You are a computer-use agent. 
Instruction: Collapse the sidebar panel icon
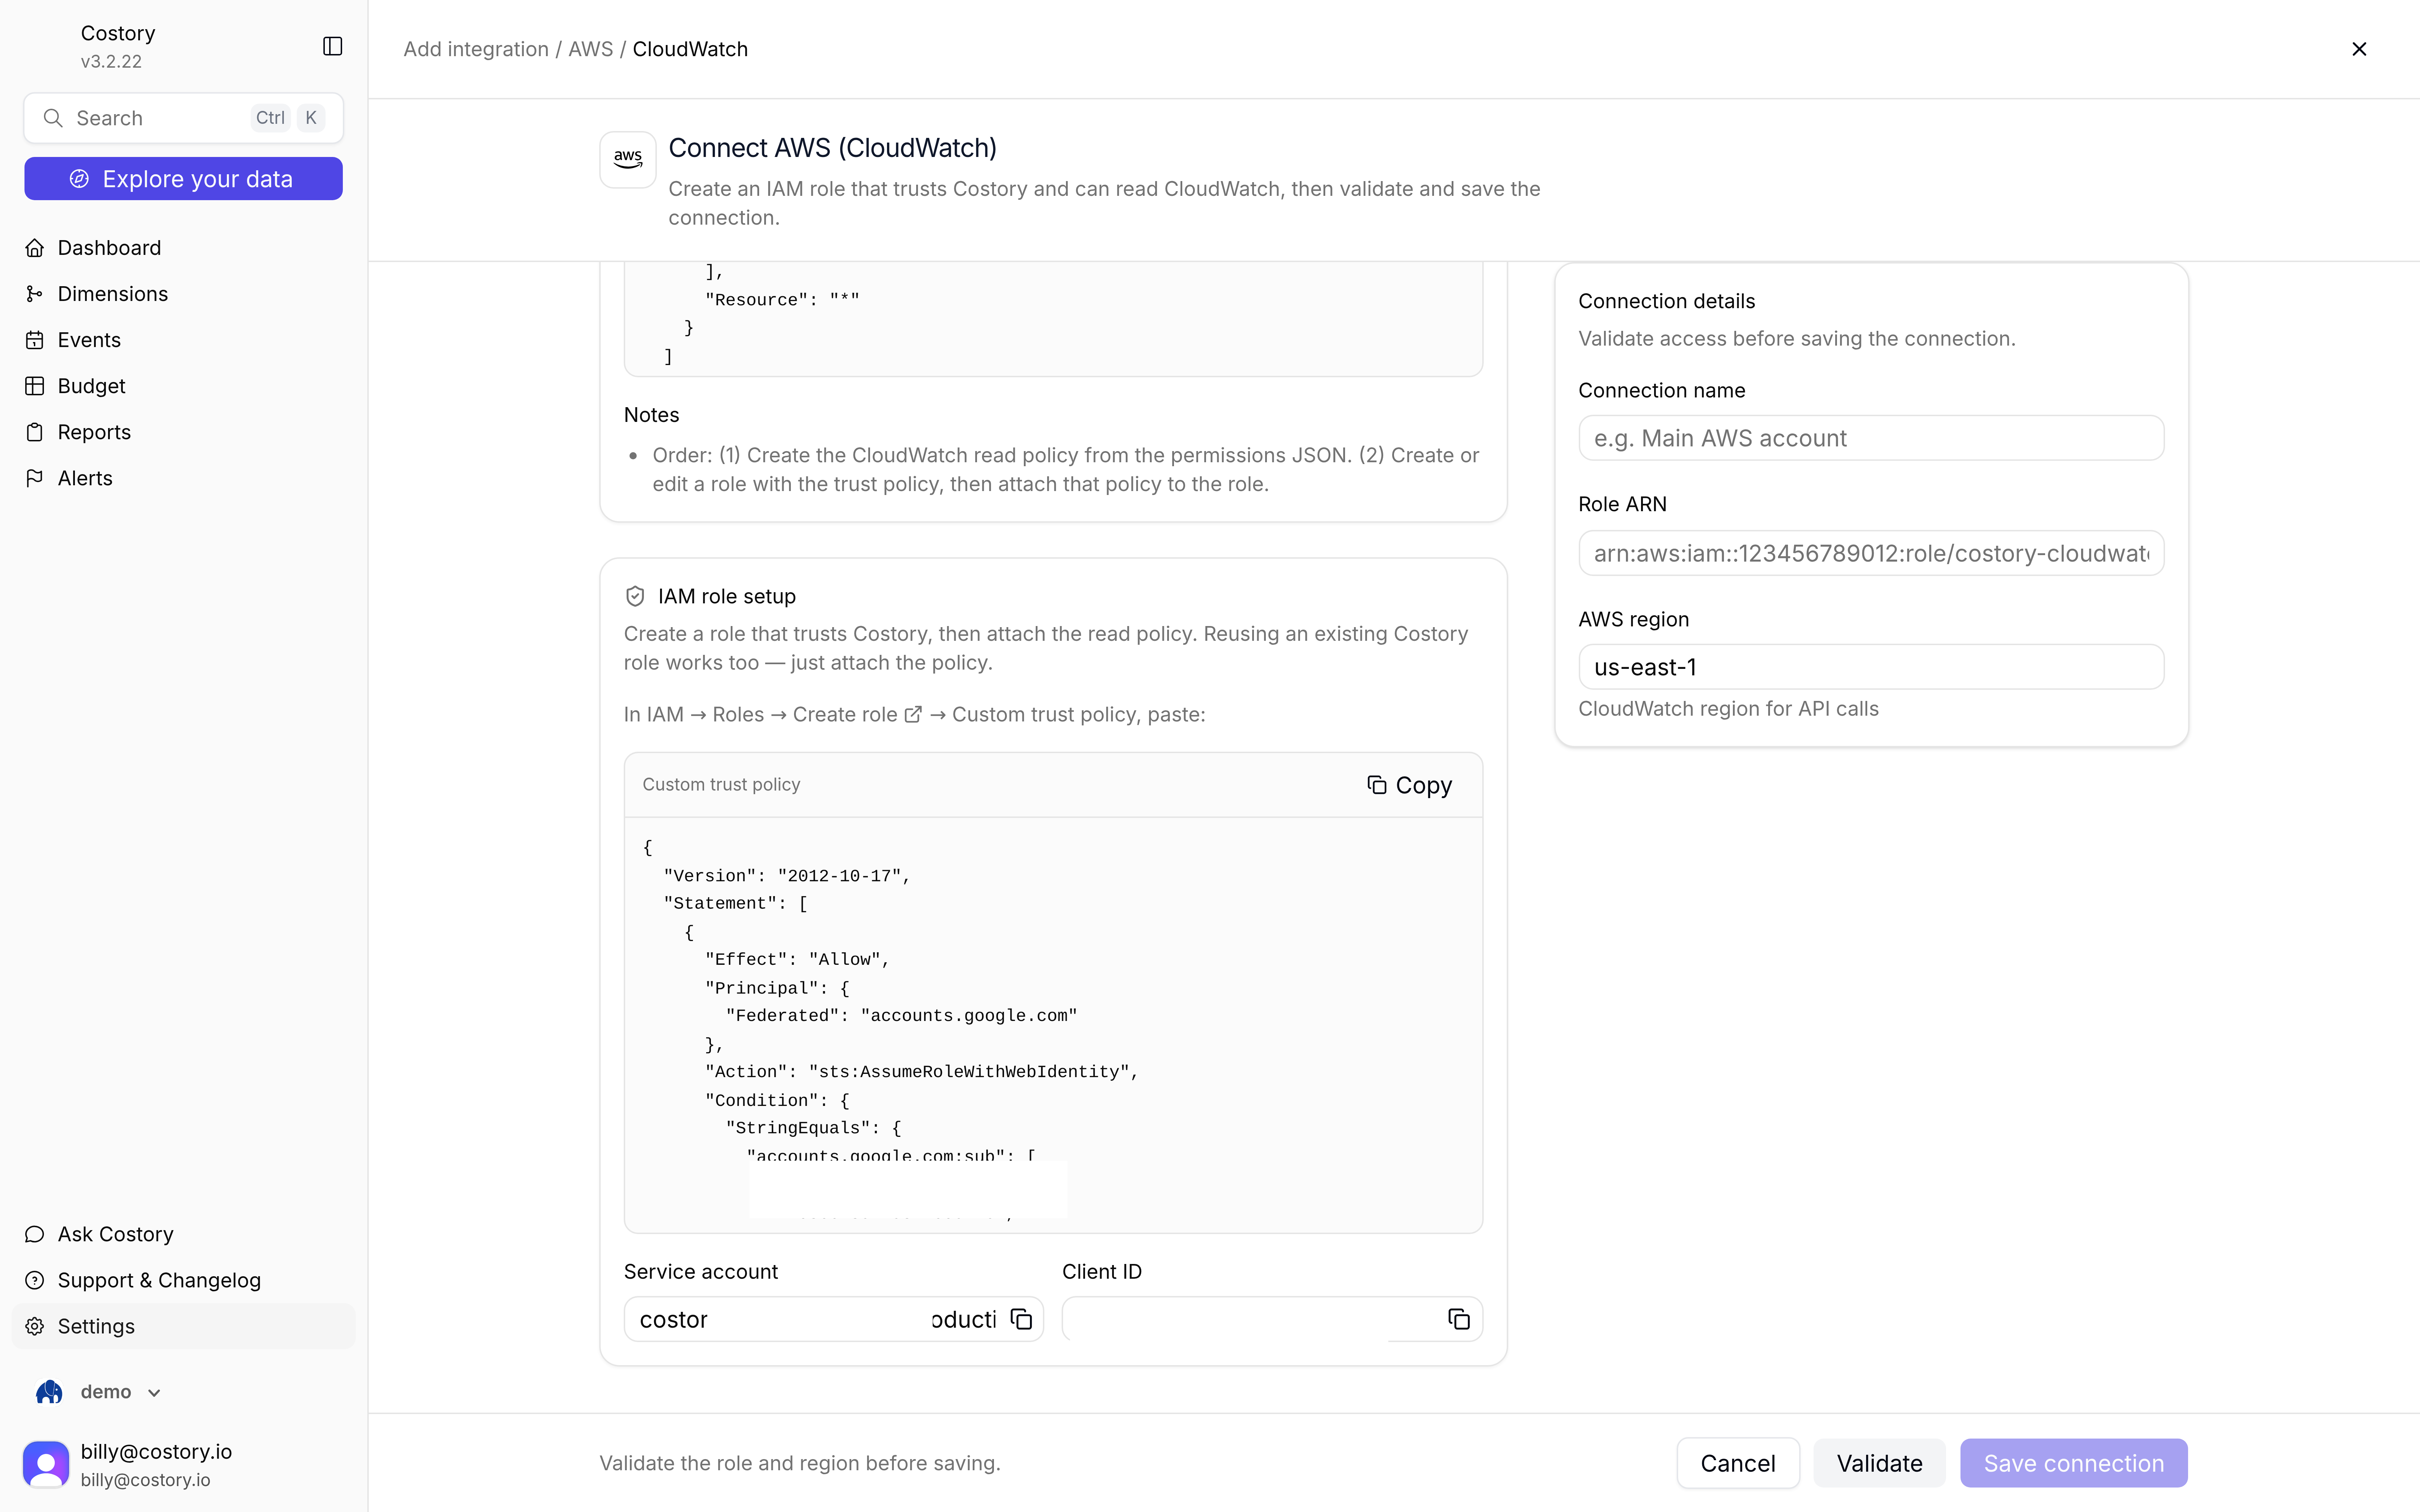click(333, 46)
